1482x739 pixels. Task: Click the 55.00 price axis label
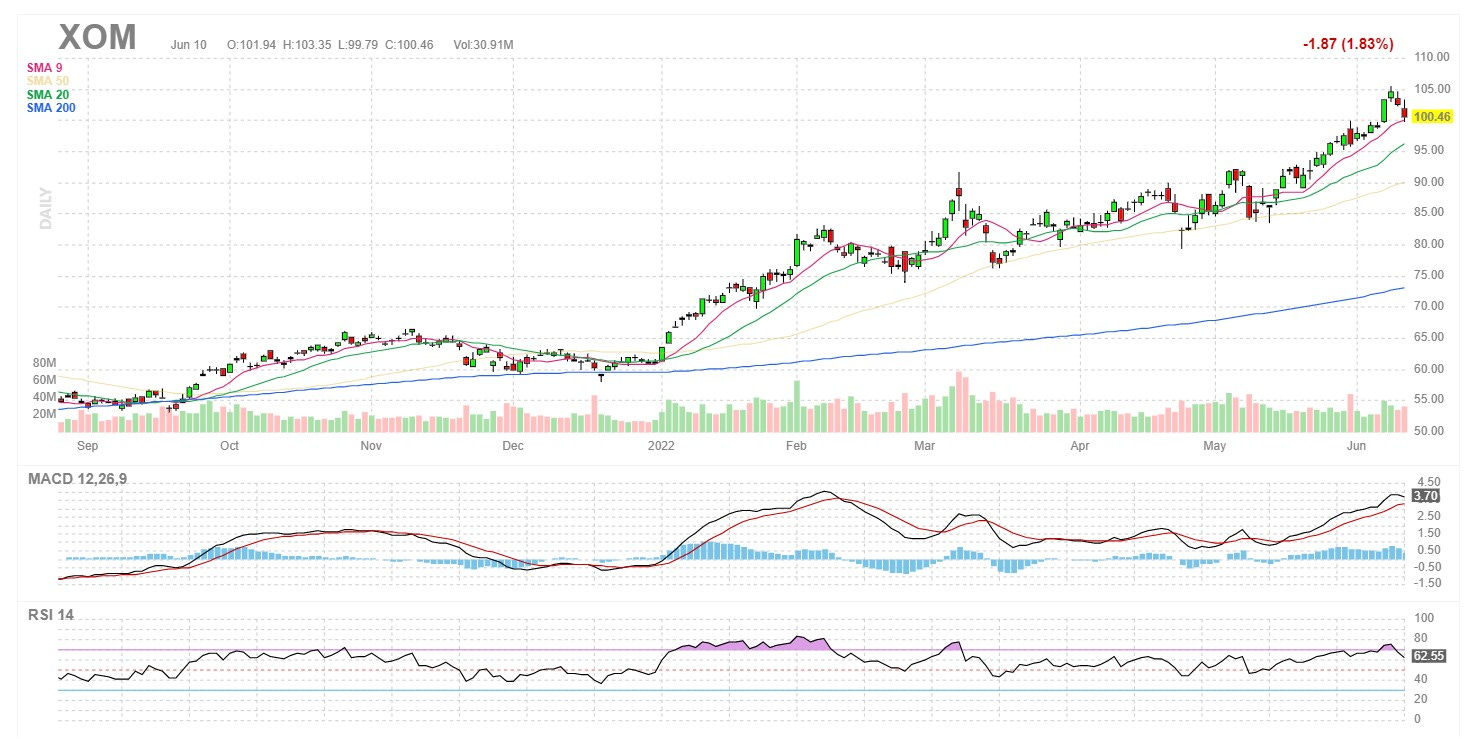pos(1431,399)
